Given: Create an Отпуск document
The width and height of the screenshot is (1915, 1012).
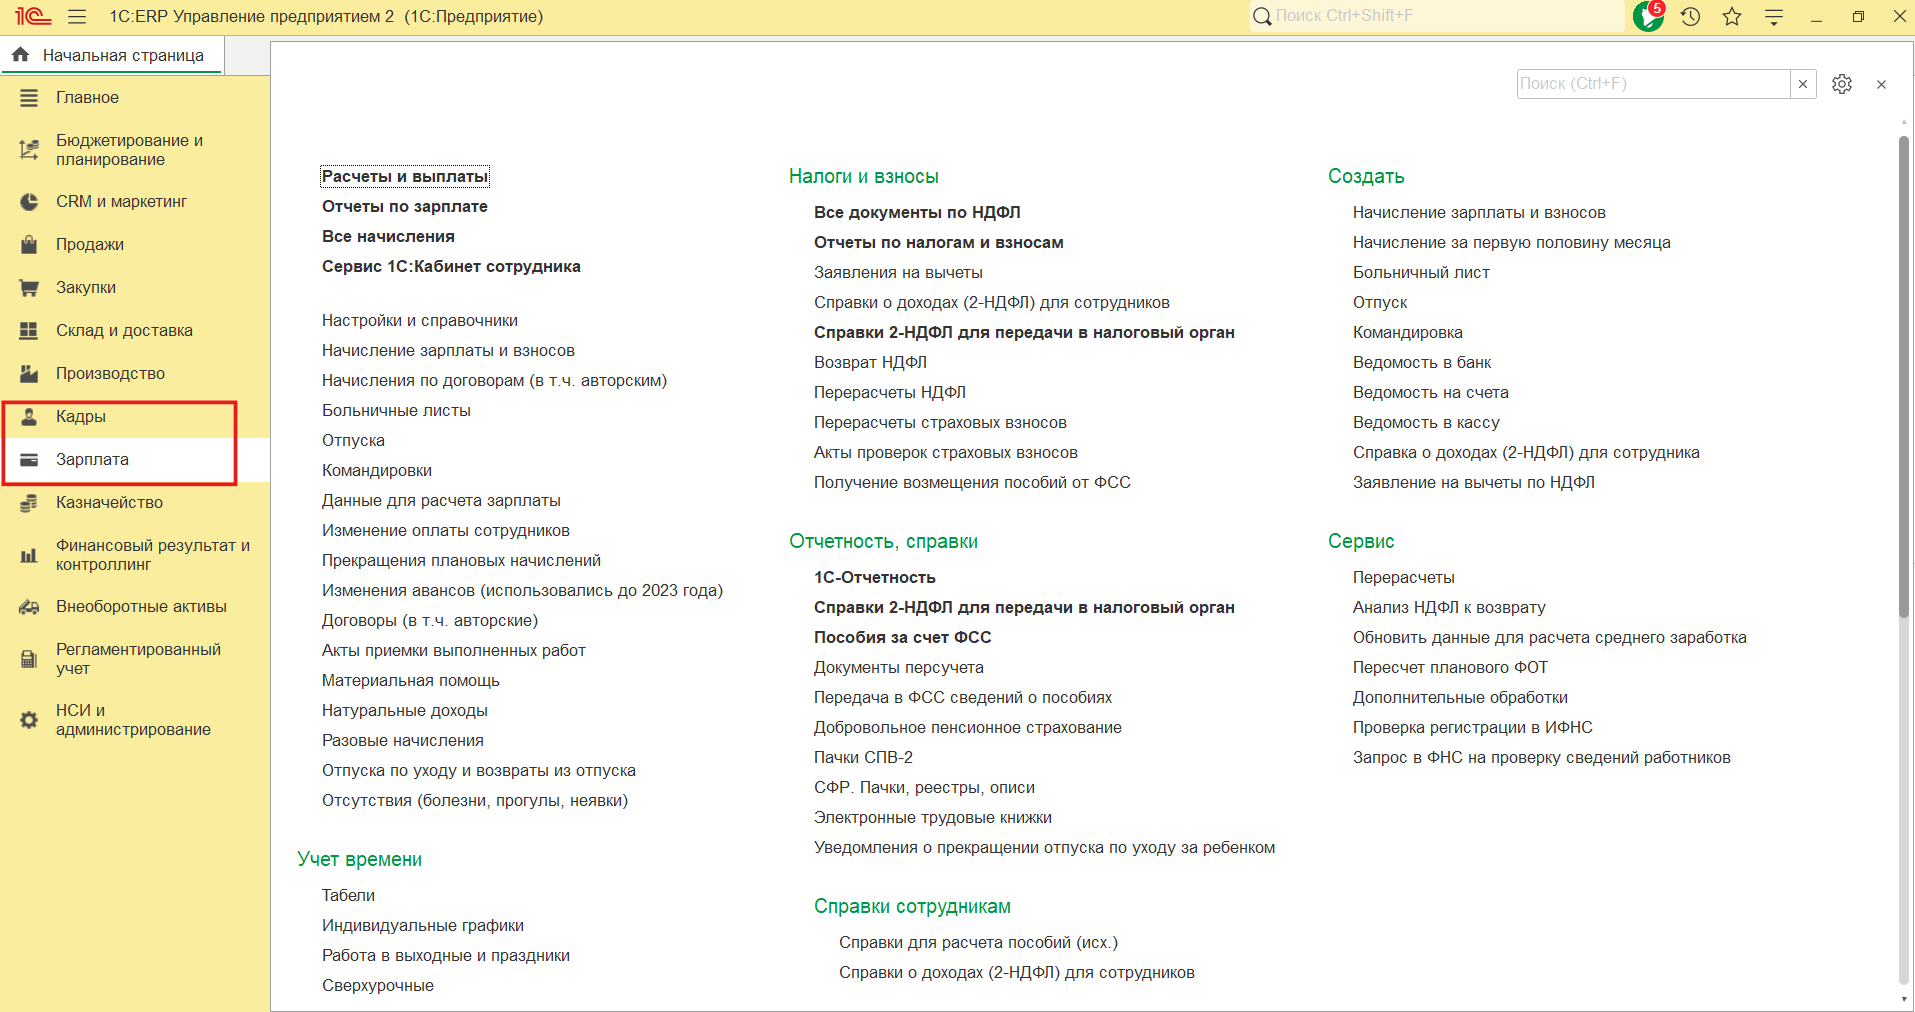Looking at the screenshot, I should [x=1380, y=303].
